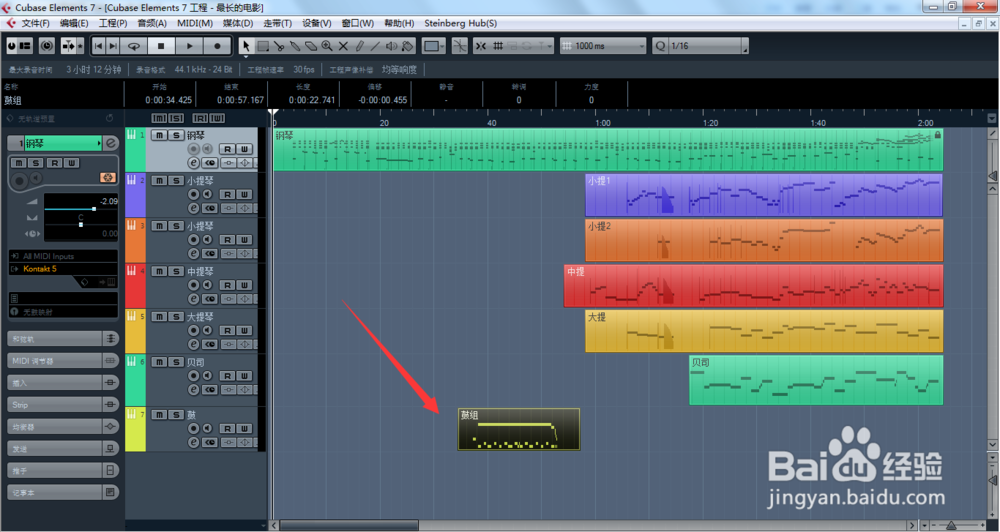Solo the 大提琴 track
The width and height of the screenshot is (1000, 532).
(x=176, y=316)
